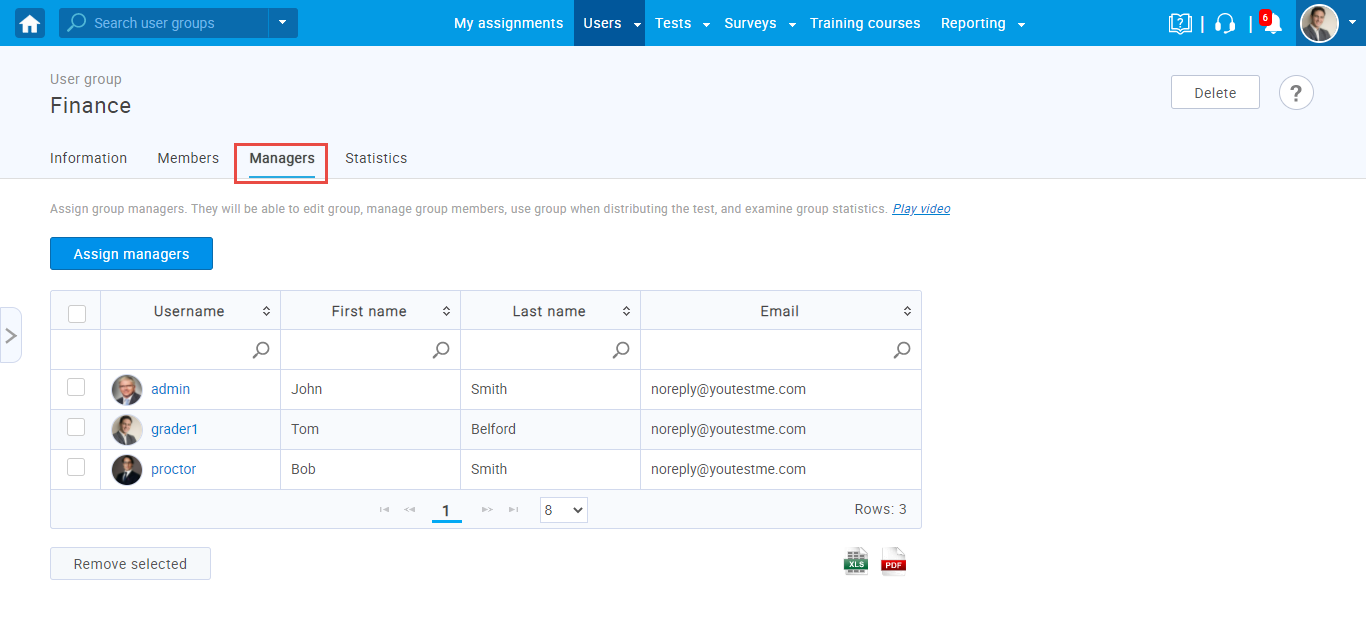Click the home icon in top bar
Screen dimensions: 1366x625
[x=30, y=23]
